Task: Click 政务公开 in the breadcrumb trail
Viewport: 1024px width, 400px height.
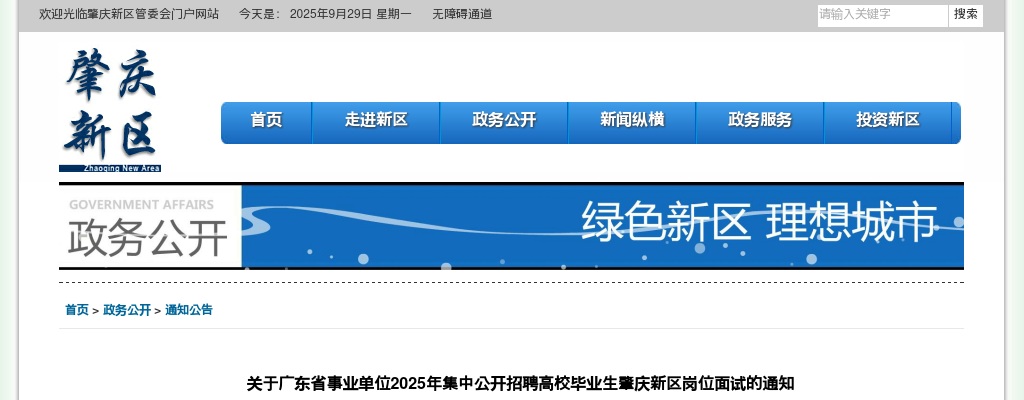Action: 127,311
